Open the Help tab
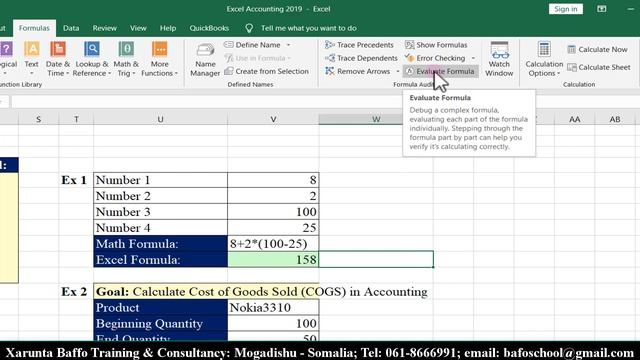This screenshot has height=360, width=640. [x=168, y=28]
